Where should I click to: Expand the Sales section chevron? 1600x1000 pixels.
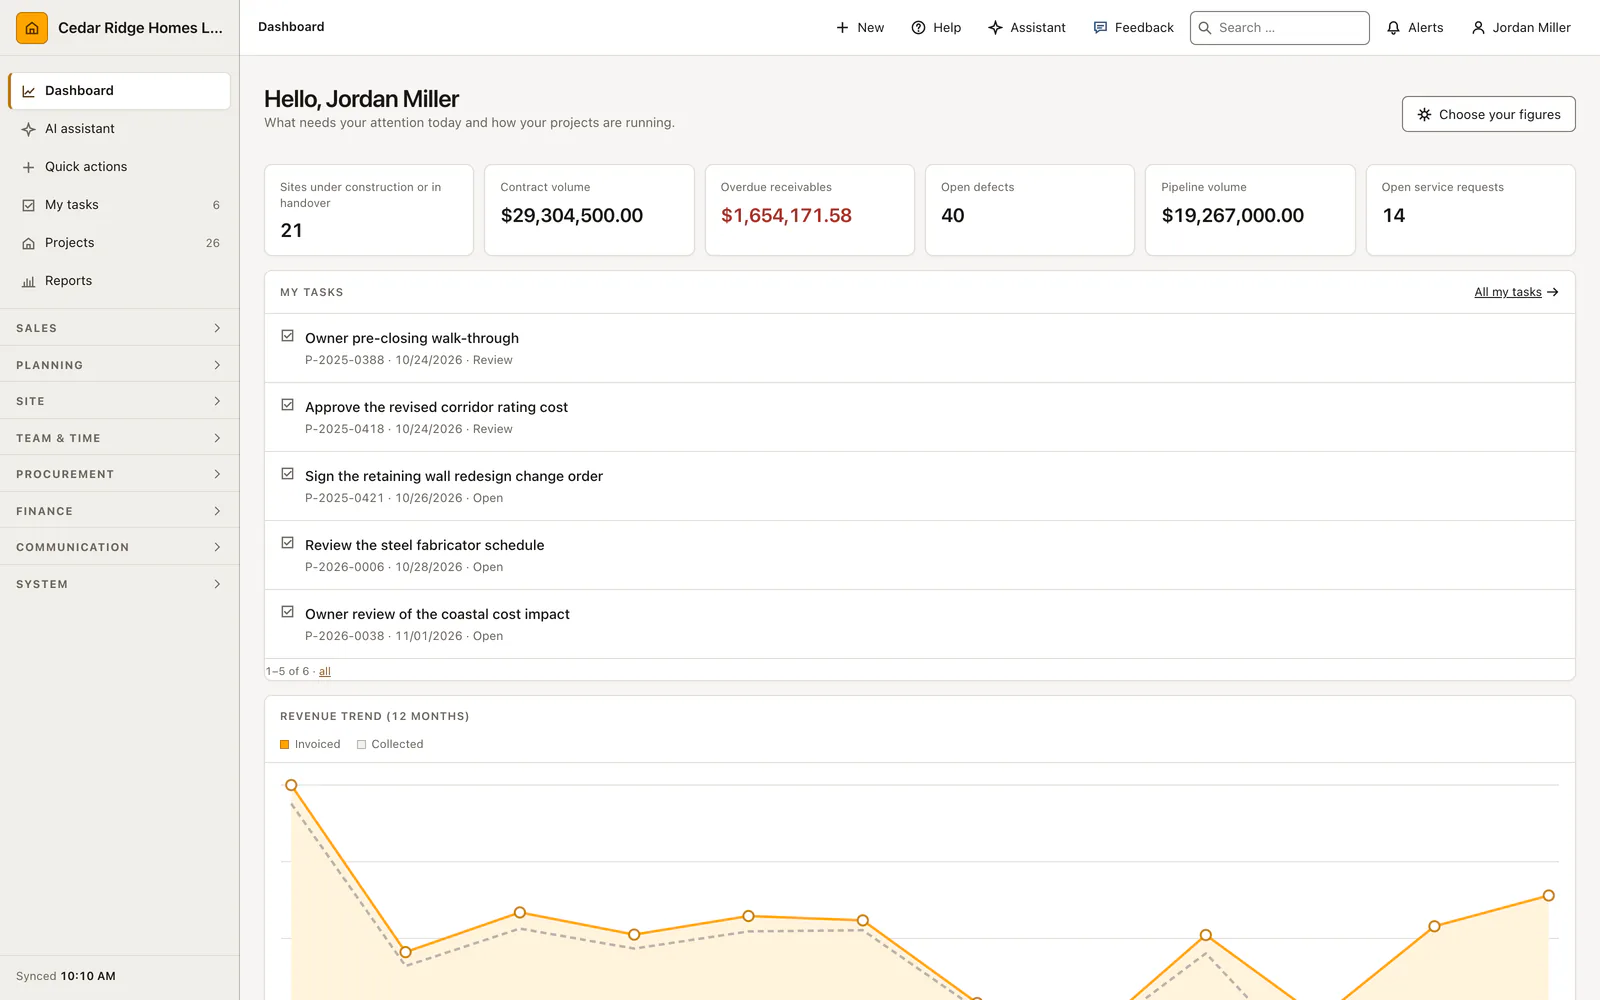(217, 328)
